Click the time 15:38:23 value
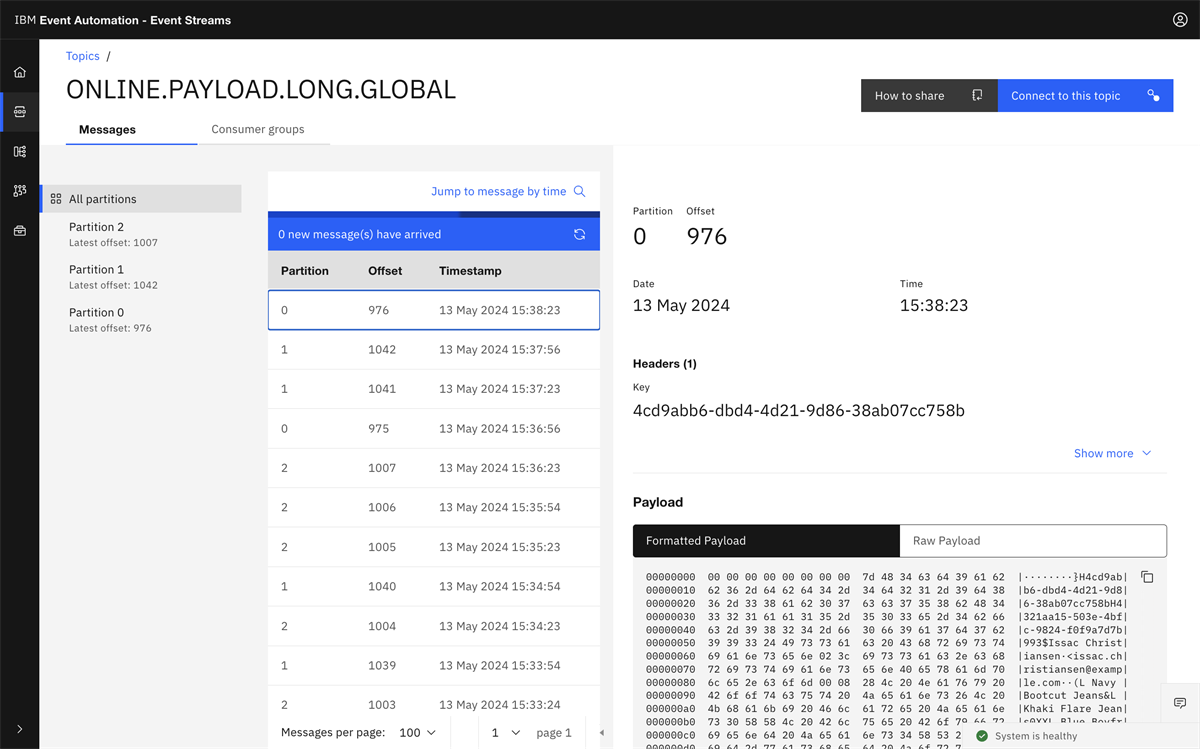1200x749 pixels. click(x=934, y=305)
